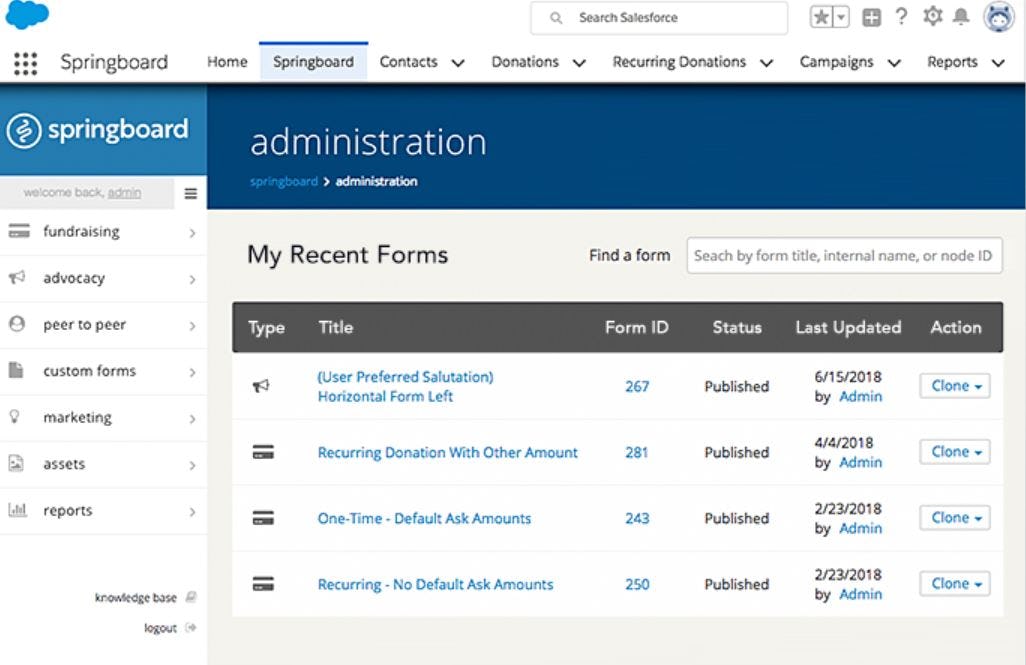
Task: Expand the Clone dropdown for form 281
Action: point(975,452)
